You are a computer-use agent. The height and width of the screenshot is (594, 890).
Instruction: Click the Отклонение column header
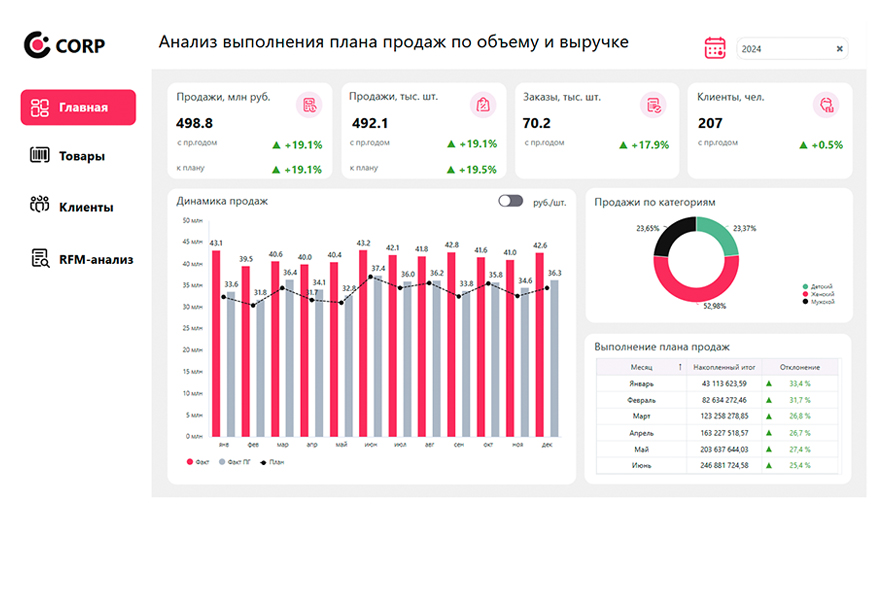tap(800, 367)
